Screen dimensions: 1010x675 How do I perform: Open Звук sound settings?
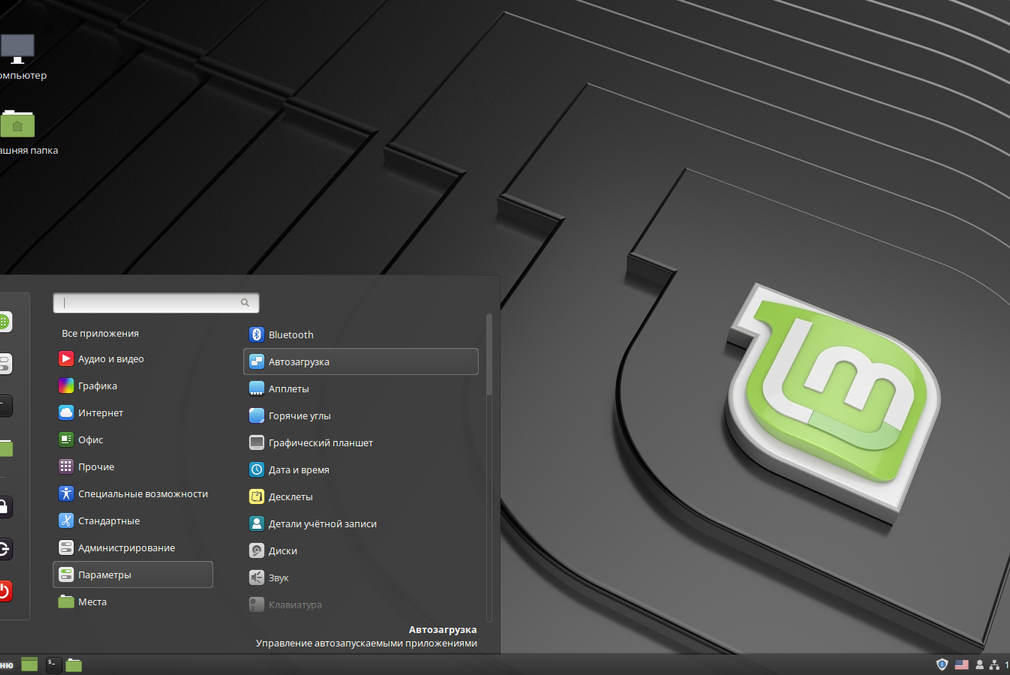click(361, 578)
